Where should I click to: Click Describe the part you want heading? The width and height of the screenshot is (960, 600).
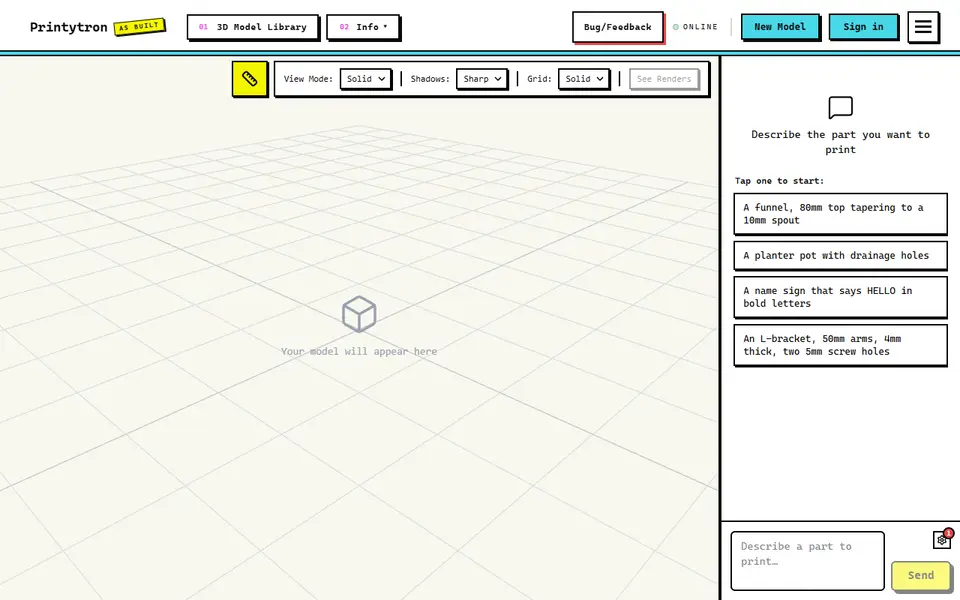840,142
